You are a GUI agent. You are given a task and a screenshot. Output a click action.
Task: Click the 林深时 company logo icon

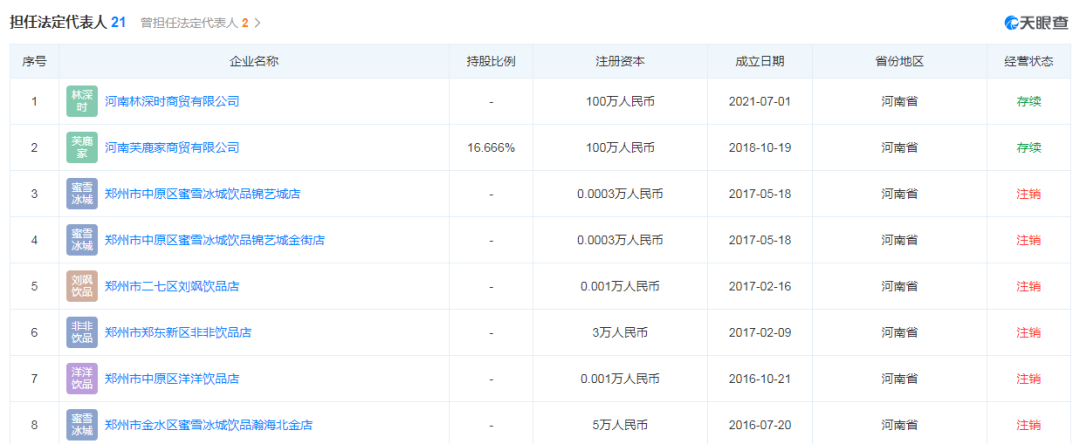[x=82, y=101]
